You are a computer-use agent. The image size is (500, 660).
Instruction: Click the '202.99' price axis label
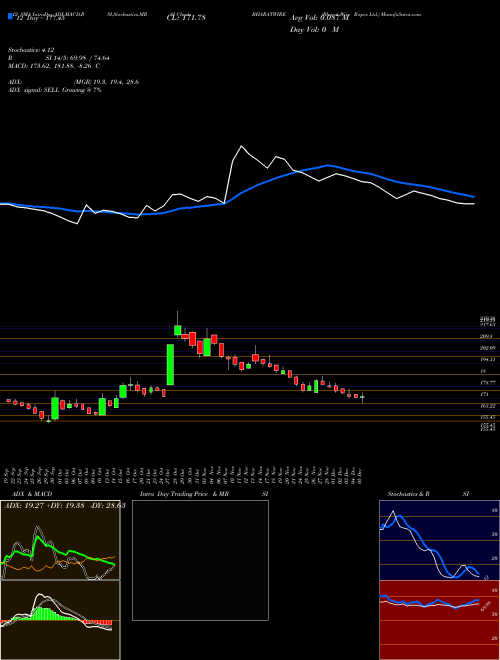487,348
